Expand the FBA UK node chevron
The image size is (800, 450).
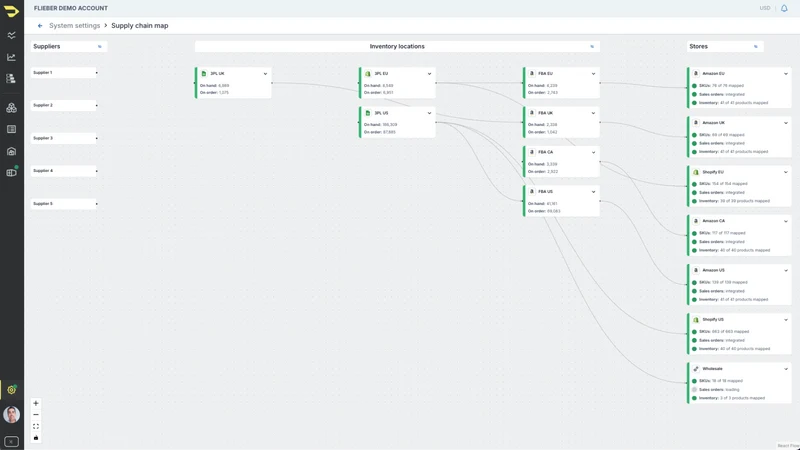point(593,113)
